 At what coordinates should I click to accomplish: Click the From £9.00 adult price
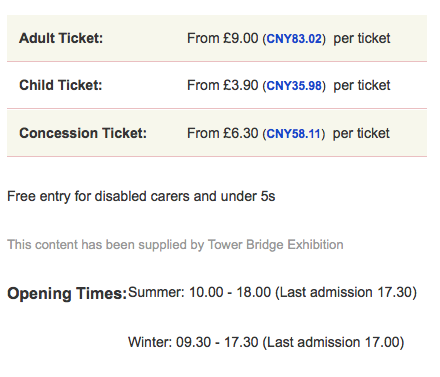(222, 38)
